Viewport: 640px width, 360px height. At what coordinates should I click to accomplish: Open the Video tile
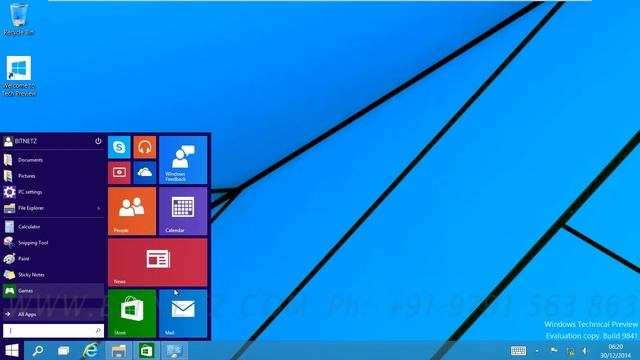click(x=119, y=173)
